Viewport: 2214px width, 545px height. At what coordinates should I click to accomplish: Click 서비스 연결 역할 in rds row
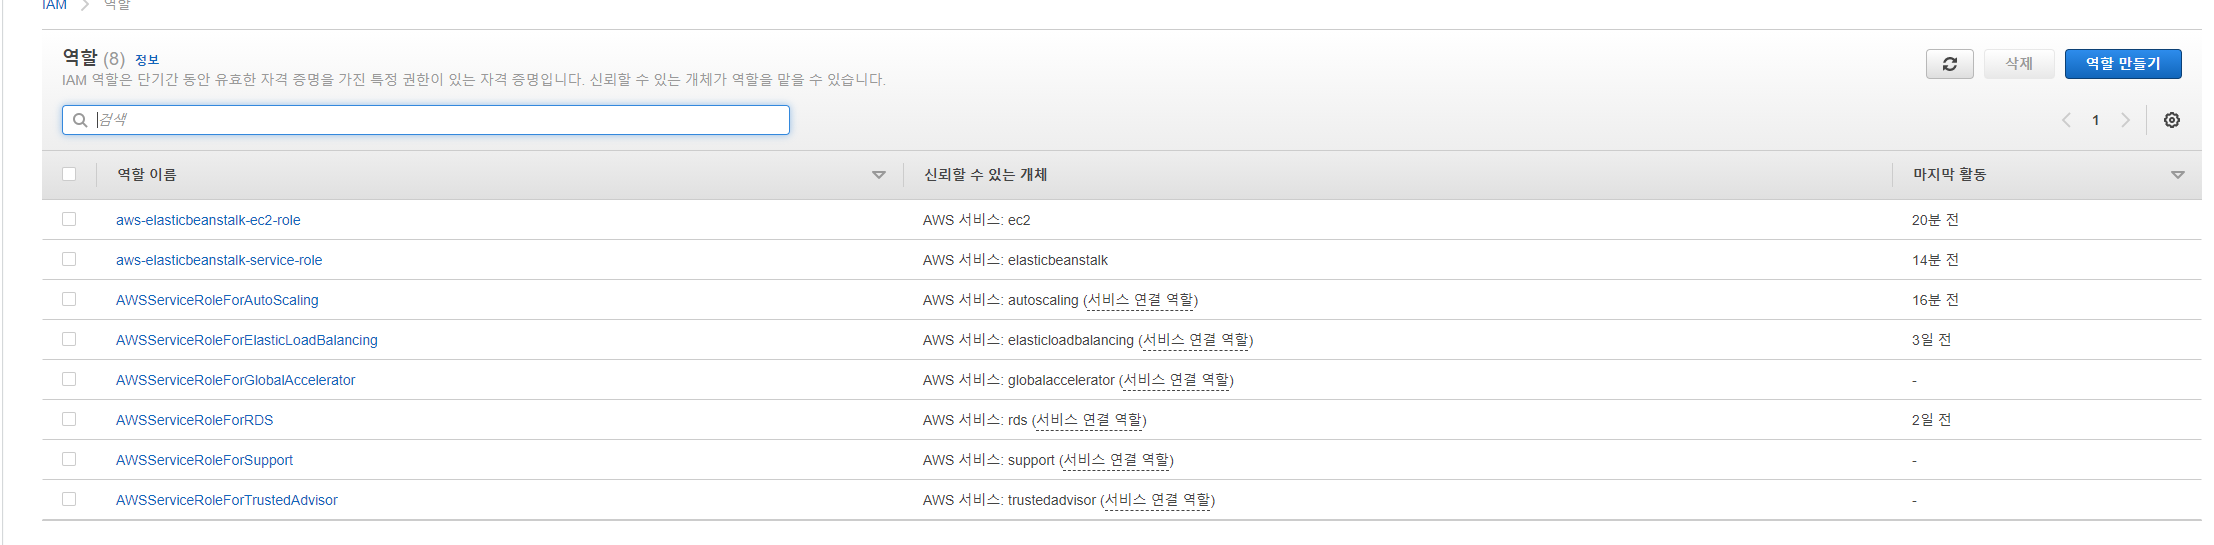(1089, 420)
